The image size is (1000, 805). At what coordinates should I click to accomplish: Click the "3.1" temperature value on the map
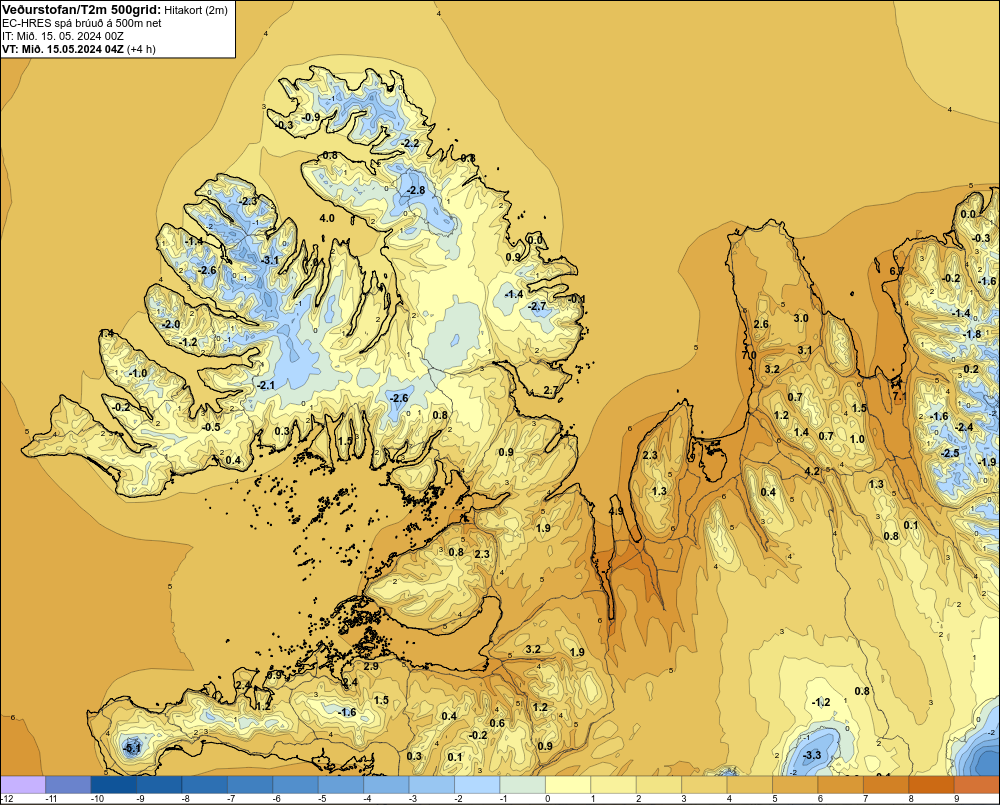805,350
